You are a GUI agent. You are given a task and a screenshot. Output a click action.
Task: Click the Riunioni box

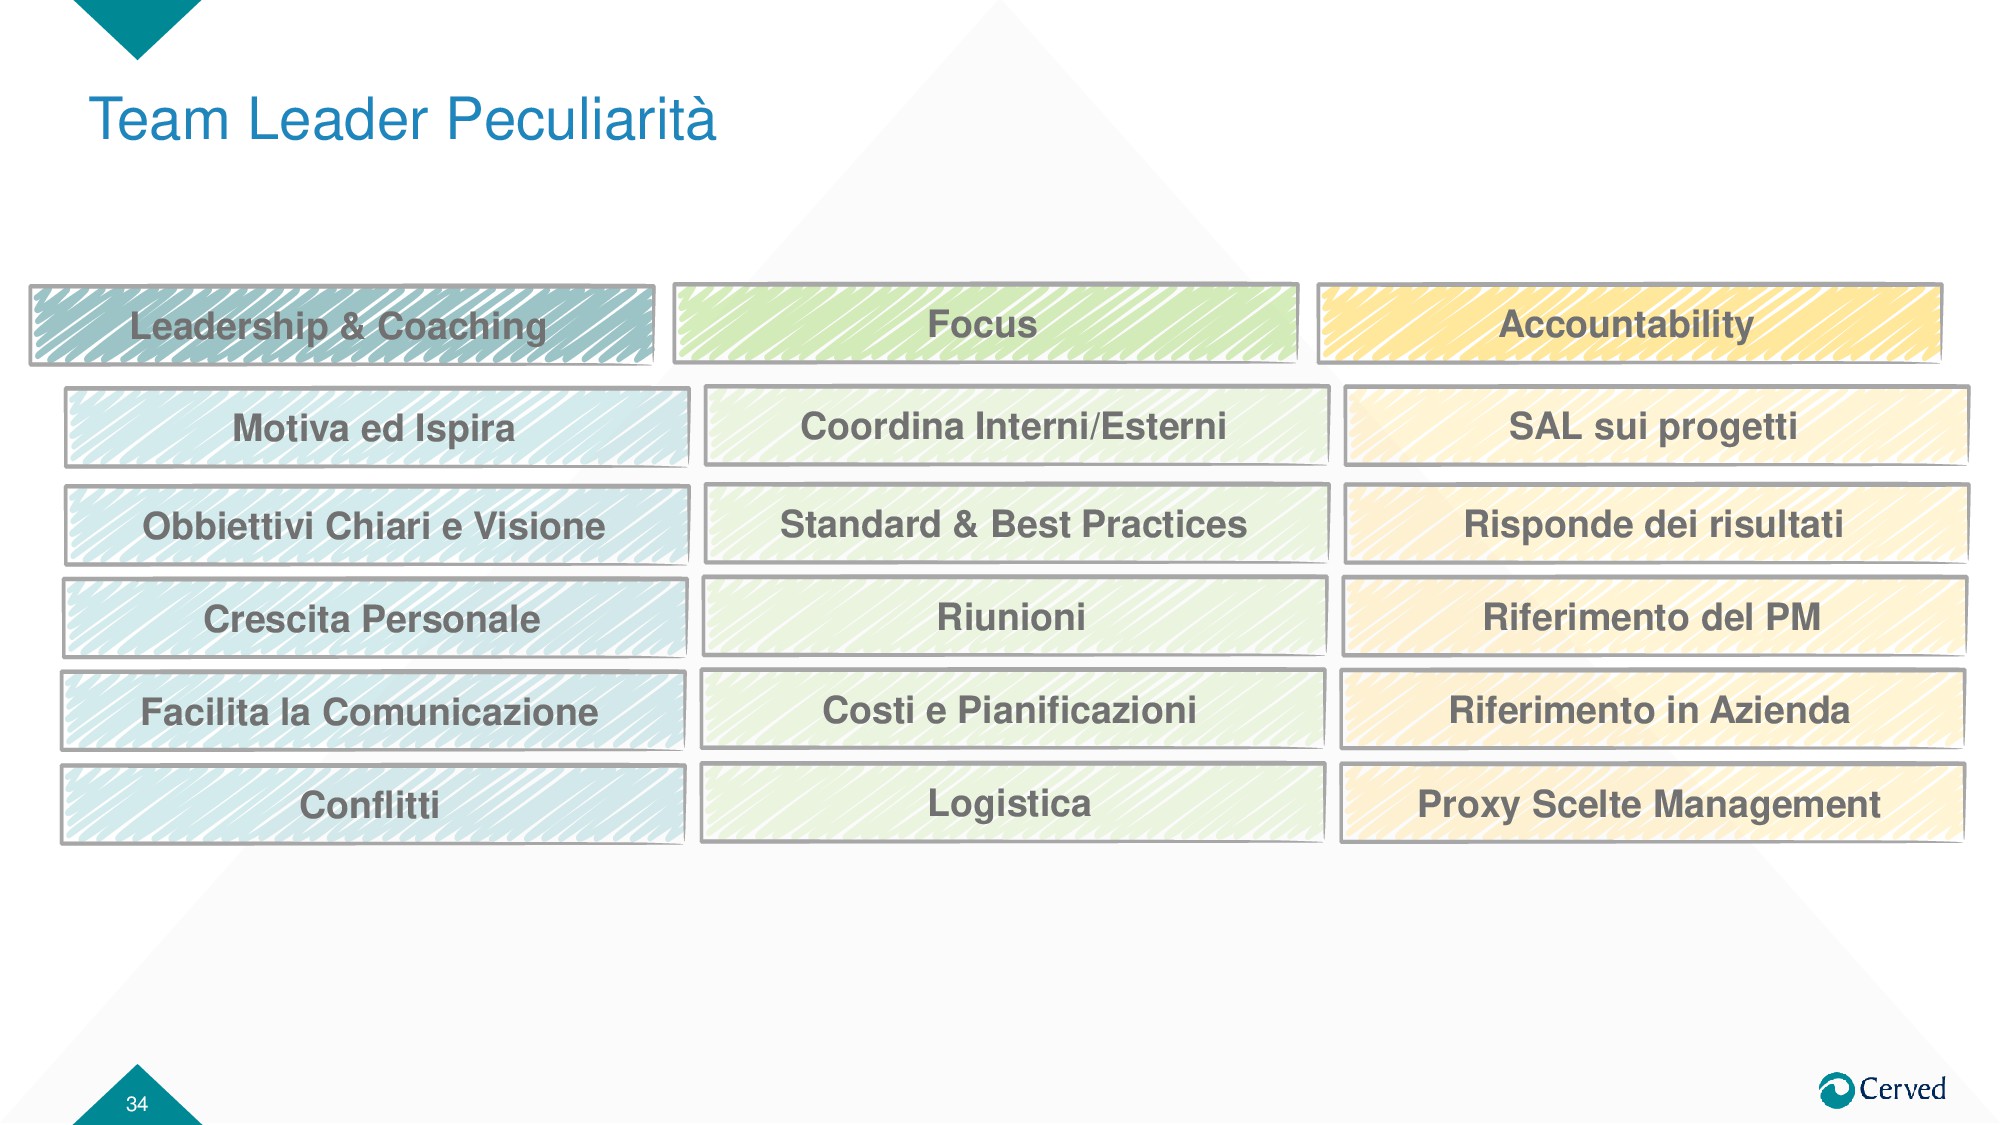[1014, 617]
